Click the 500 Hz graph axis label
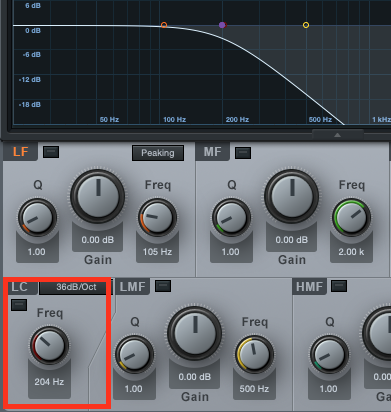This screenshot has height=412, width=391. 320,119
